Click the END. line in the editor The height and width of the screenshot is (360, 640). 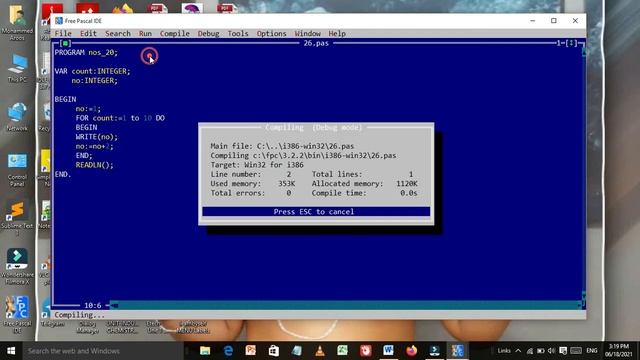(63, 174)
